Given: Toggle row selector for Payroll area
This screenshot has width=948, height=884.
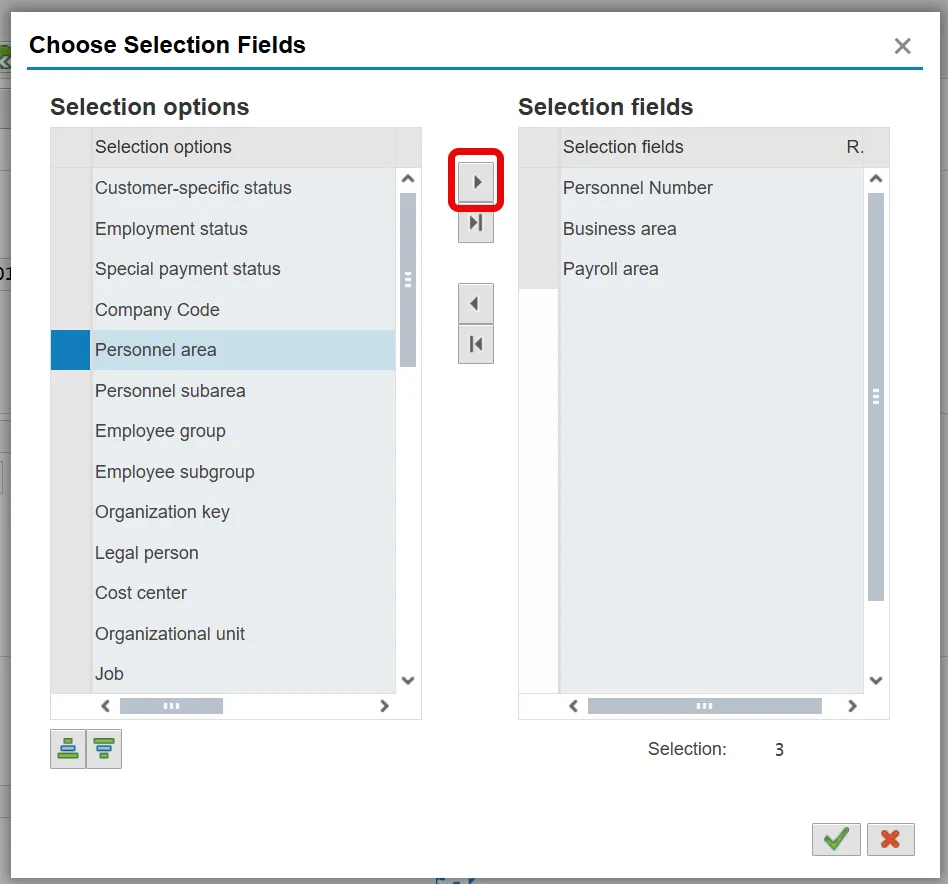Looking at the screenshot, I should click(x=538, y=269).
